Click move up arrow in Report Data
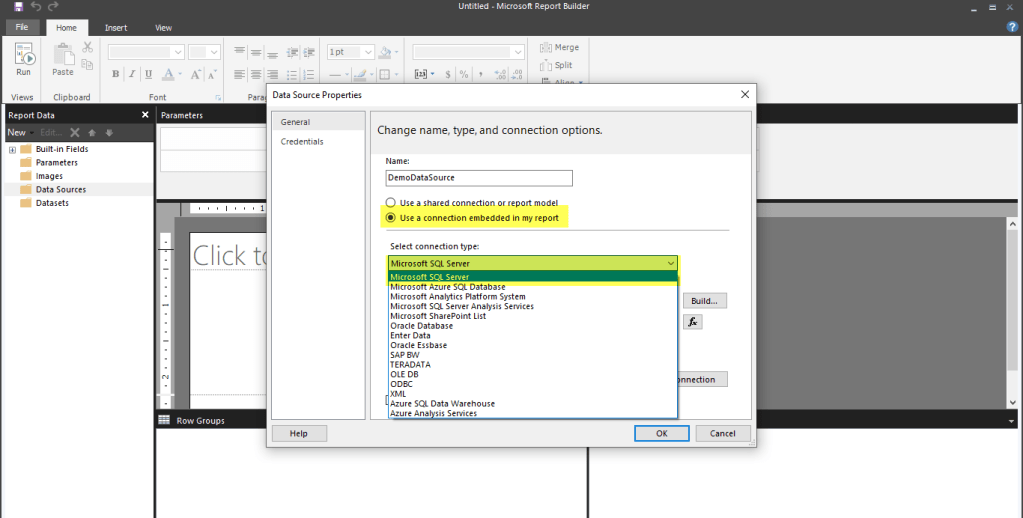The image size is (1023, 518). click(x=92, y=132)
